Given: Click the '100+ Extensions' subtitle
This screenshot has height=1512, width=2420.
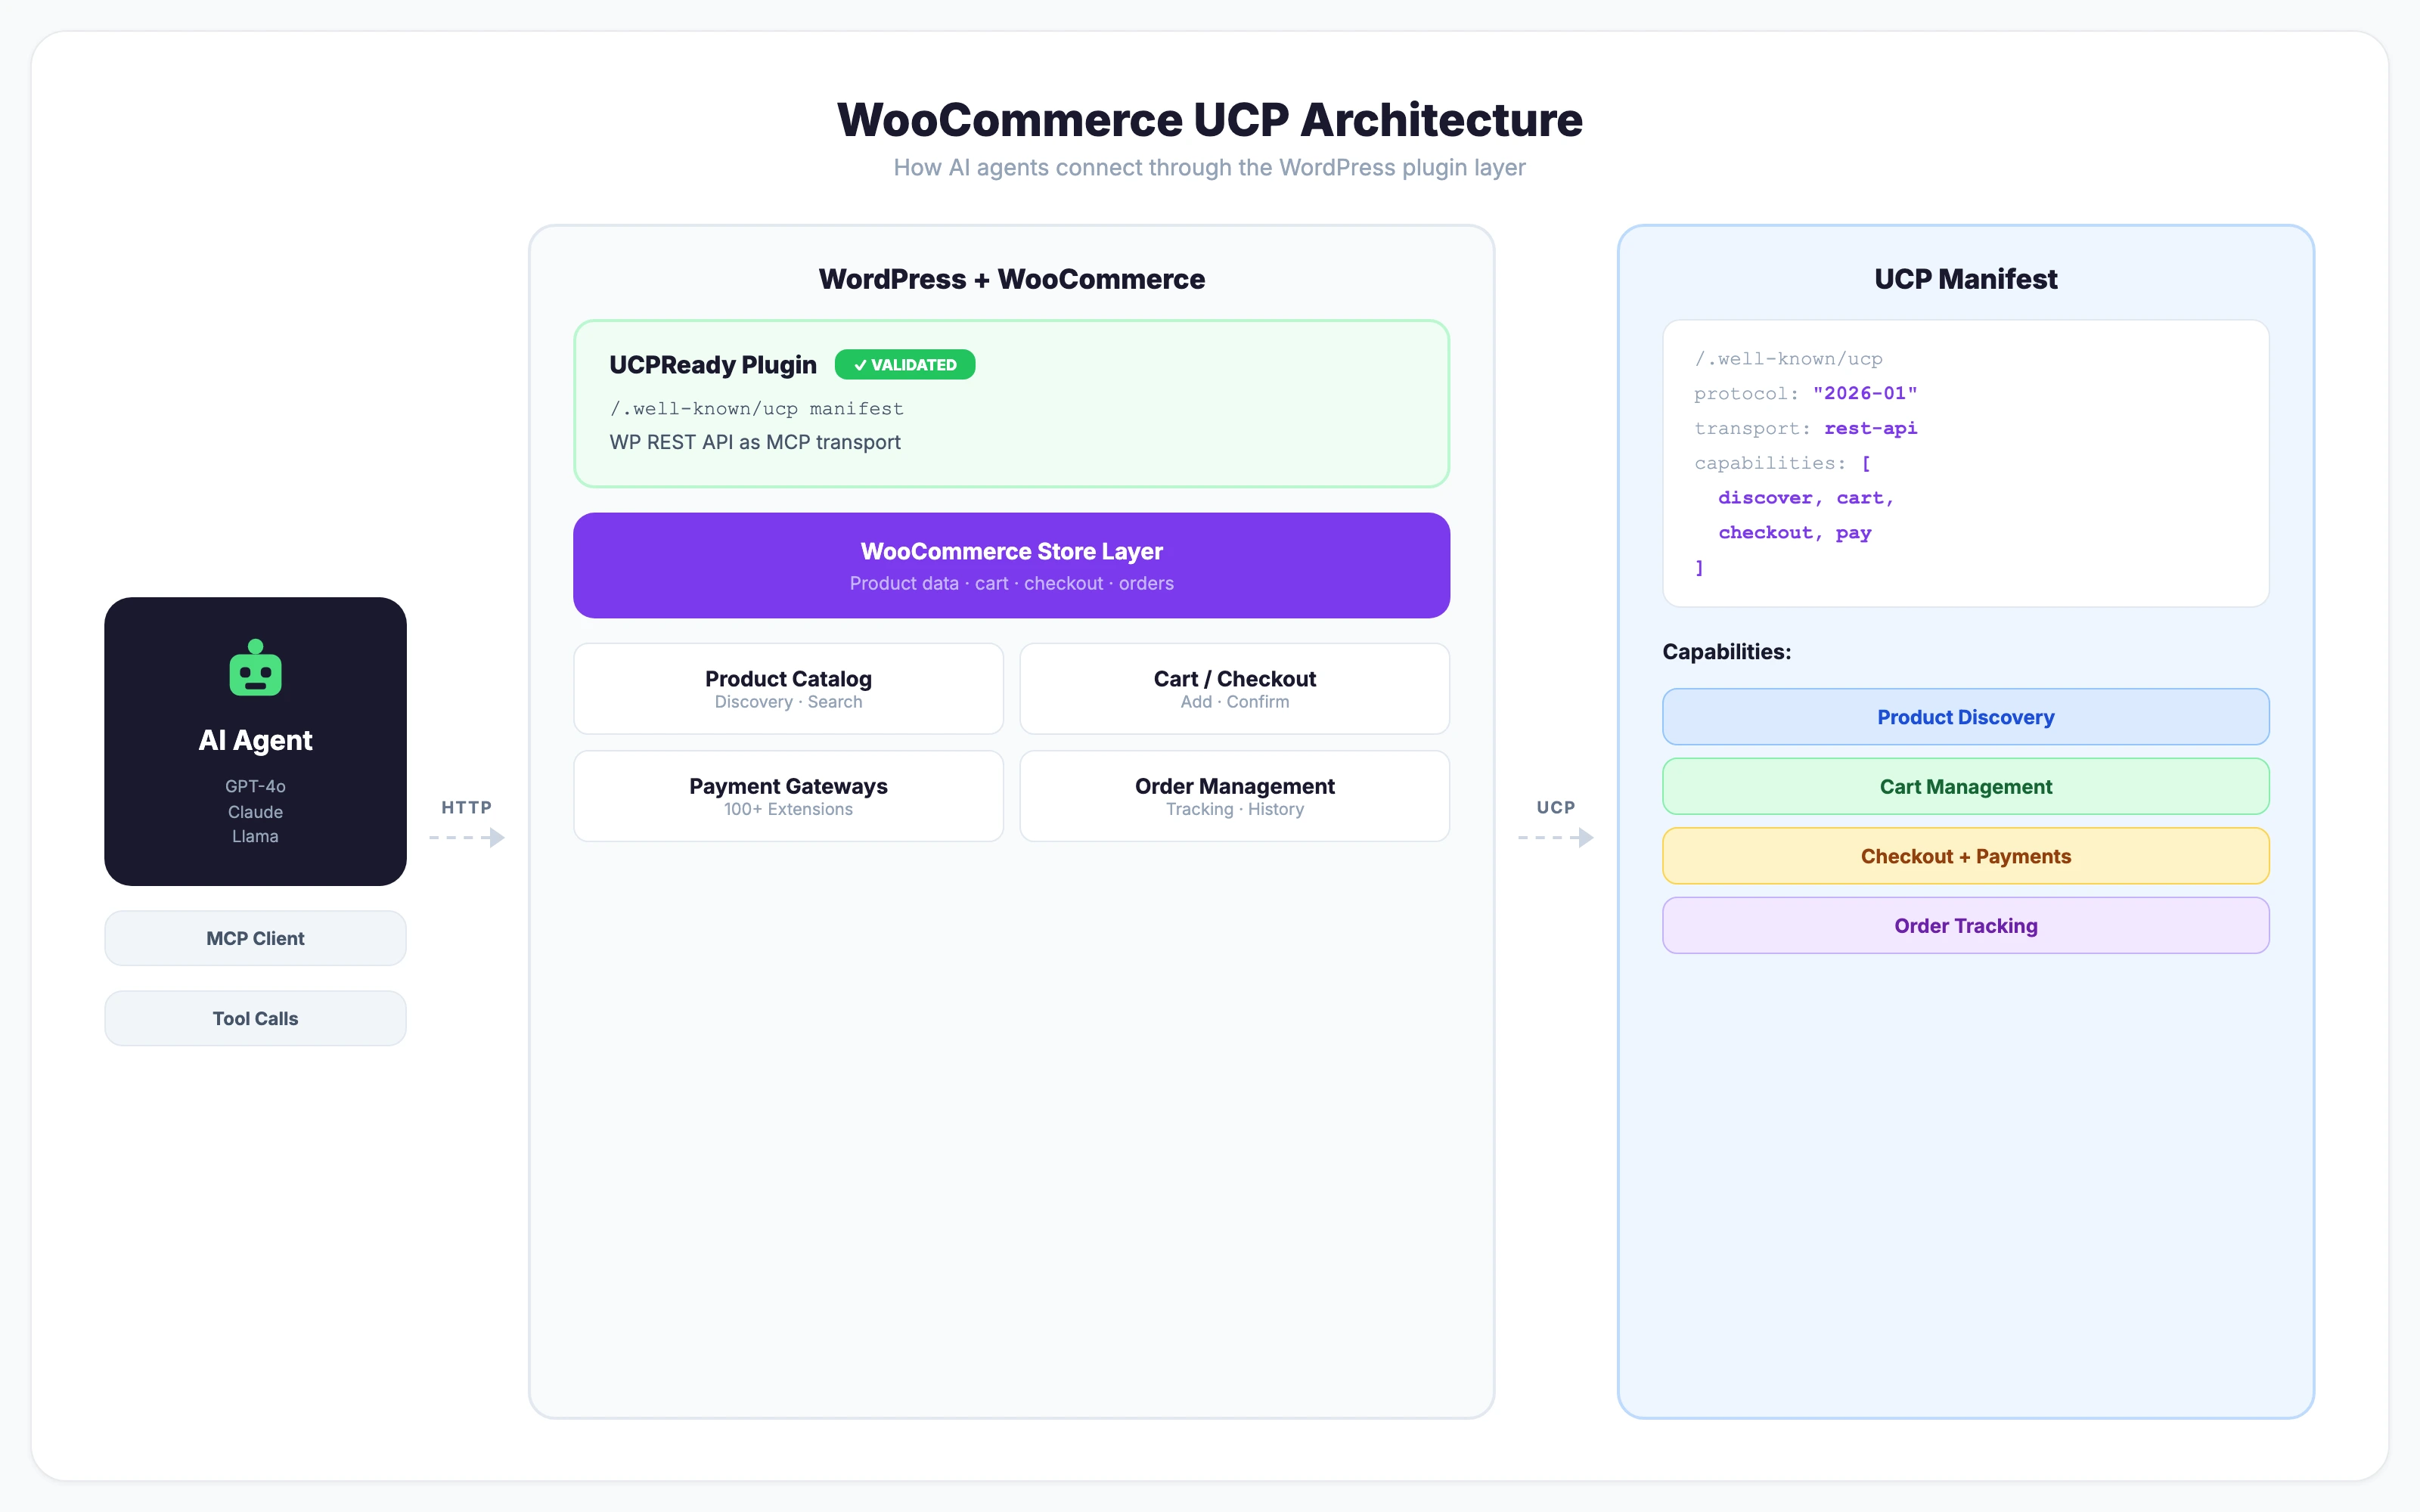Looking at the screenshot, I should coord(788,809).
